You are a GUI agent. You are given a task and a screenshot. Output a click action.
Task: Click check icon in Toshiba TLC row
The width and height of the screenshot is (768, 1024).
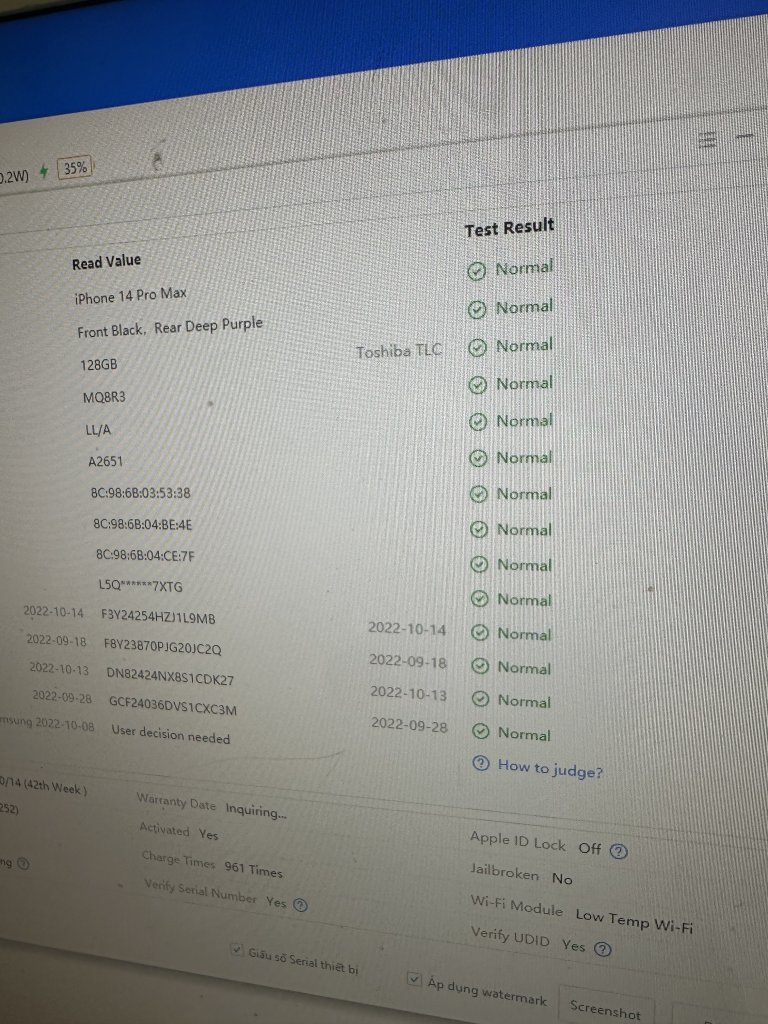pyautogui.click(x=478, y=347)
